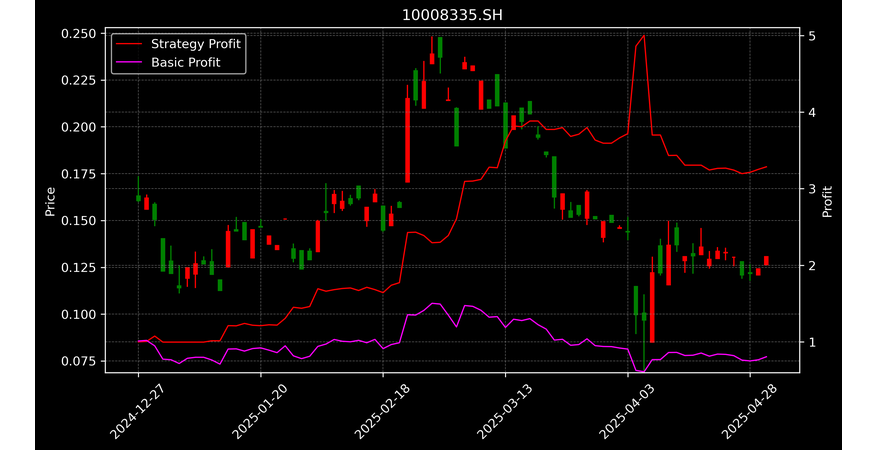
Task: Click the profit axis tick 2
Action: pos(811,265)
